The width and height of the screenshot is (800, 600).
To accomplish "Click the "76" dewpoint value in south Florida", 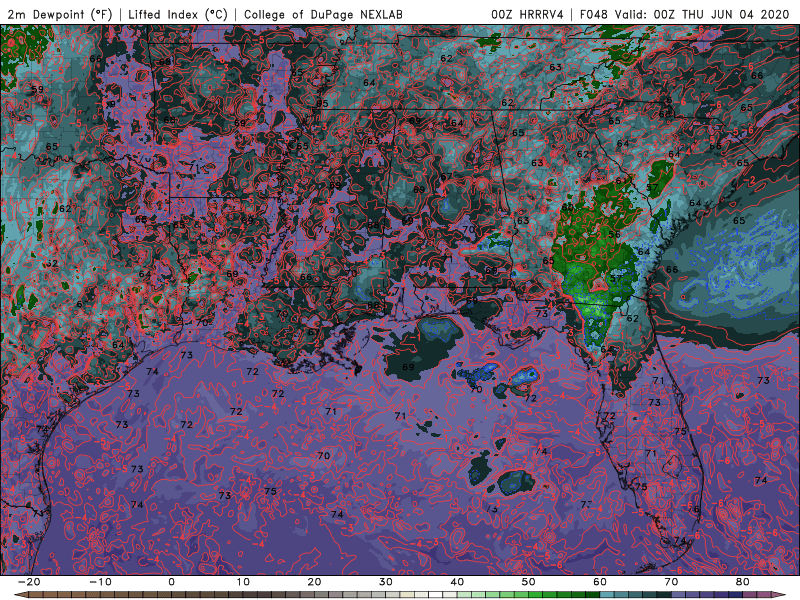I will click(693, 509).
